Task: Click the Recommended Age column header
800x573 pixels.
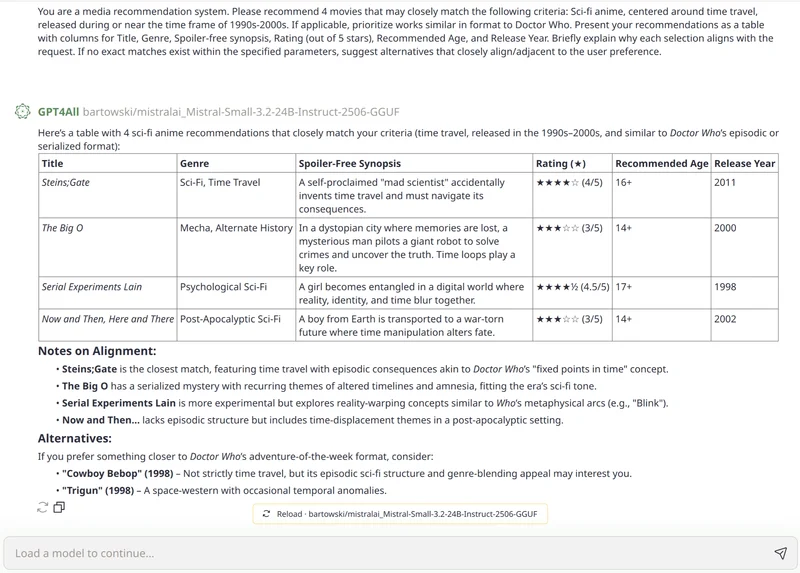Action: 661,163
